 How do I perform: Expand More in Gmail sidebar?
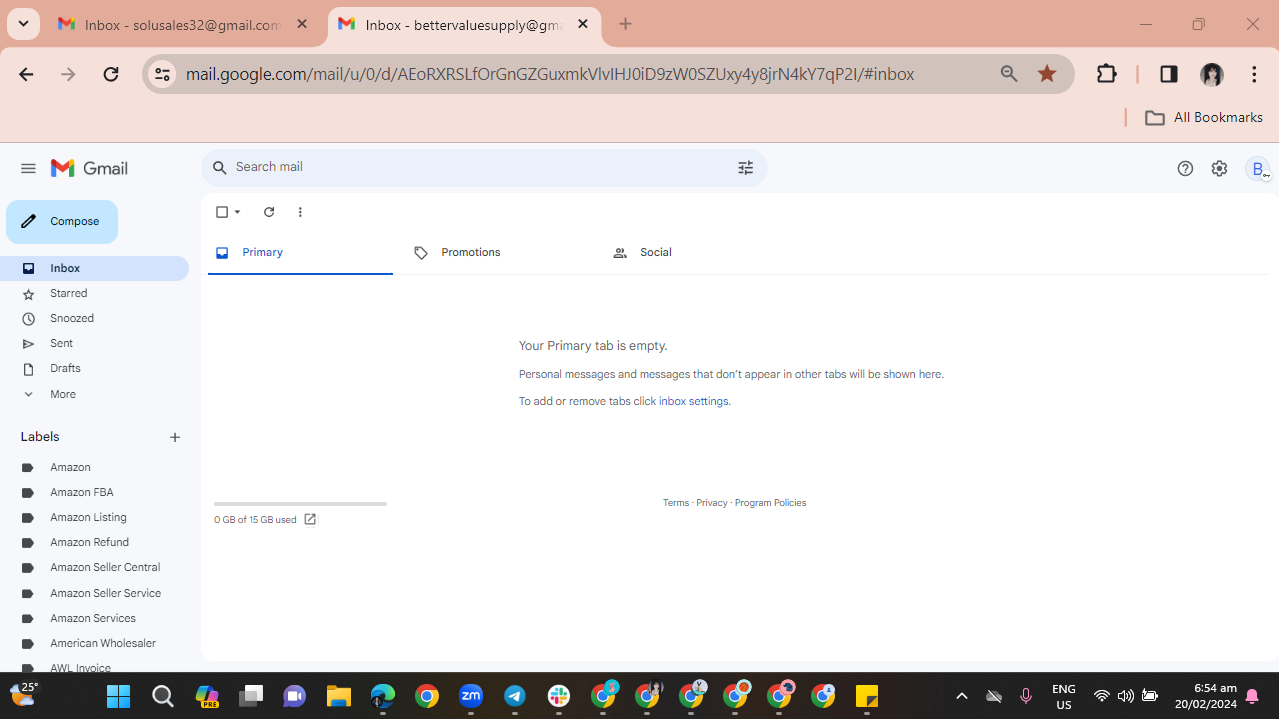pos(62,394)
